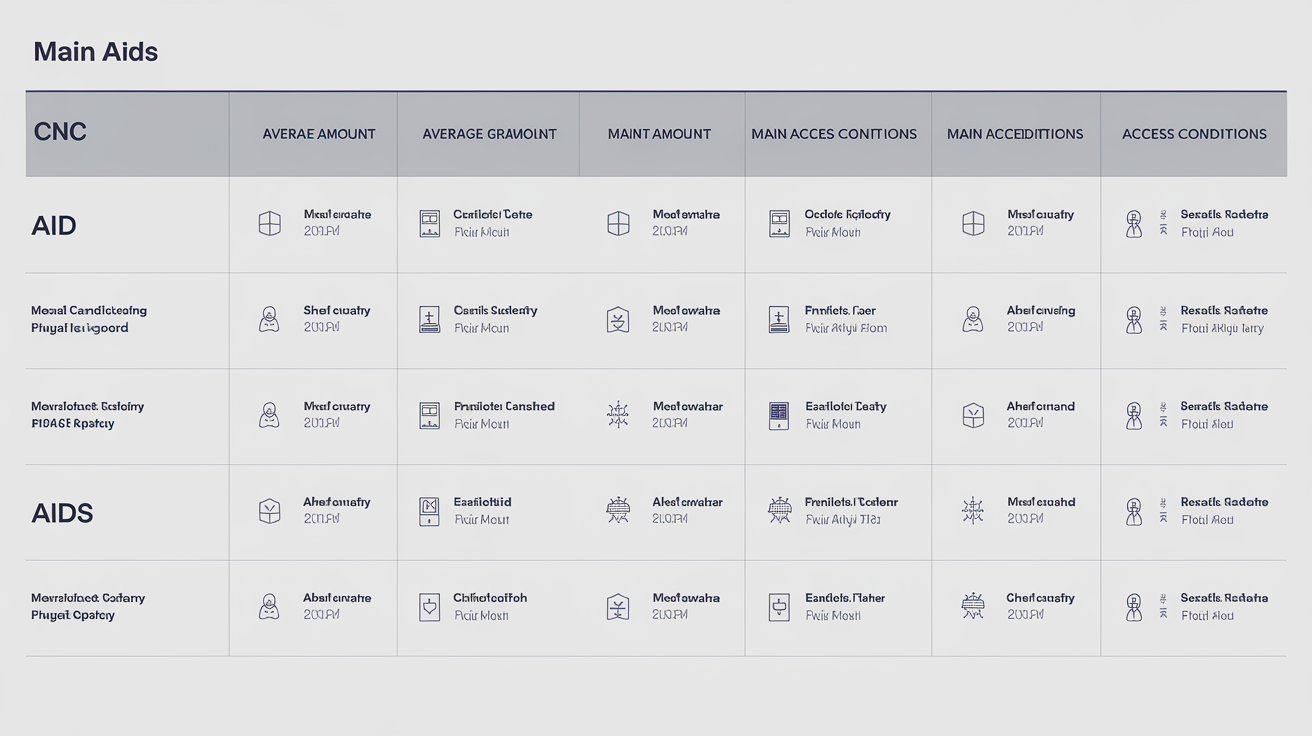Screen dimensions: 1312x736
Task: Click the shield icon beside 'Ahefcrnand'
Action: coord(973,415)
